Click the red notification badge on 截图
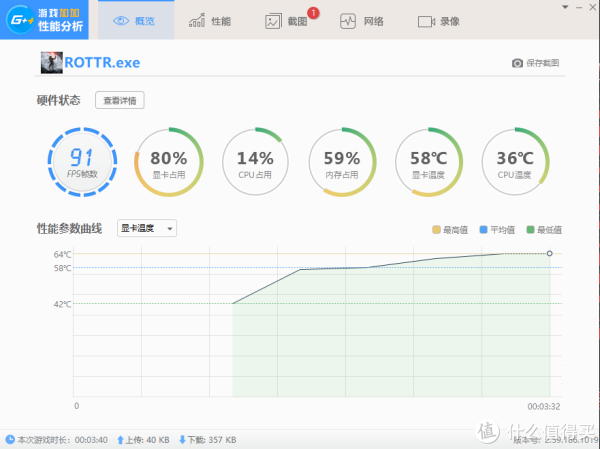 click(313, 13)
